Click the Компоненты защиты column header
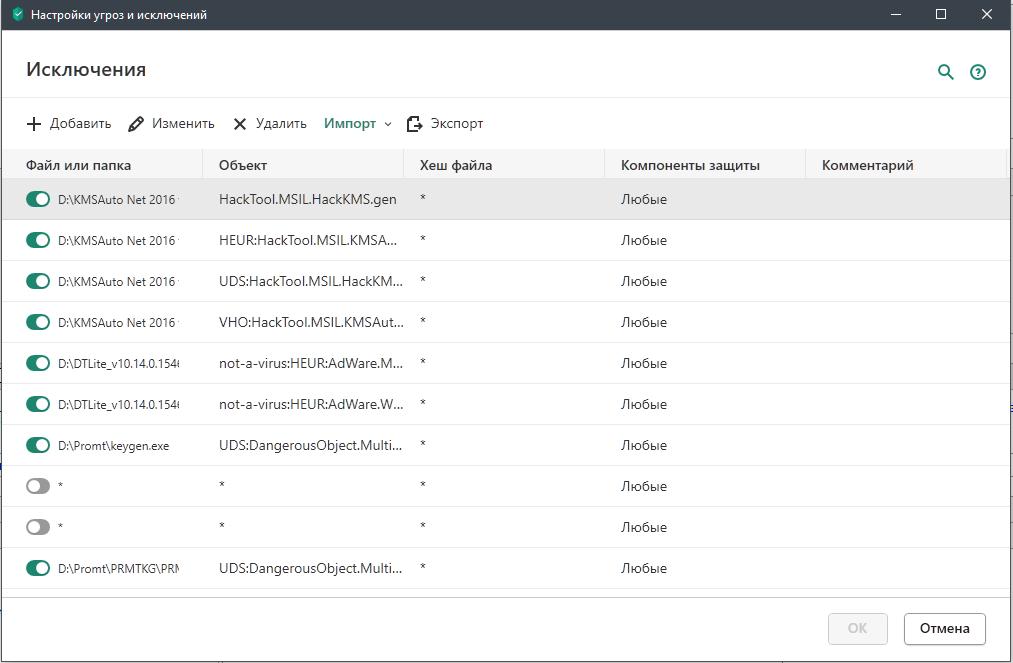Viewport: 1013px width, 663px height. pyautogui.click(x=690, y=165)
